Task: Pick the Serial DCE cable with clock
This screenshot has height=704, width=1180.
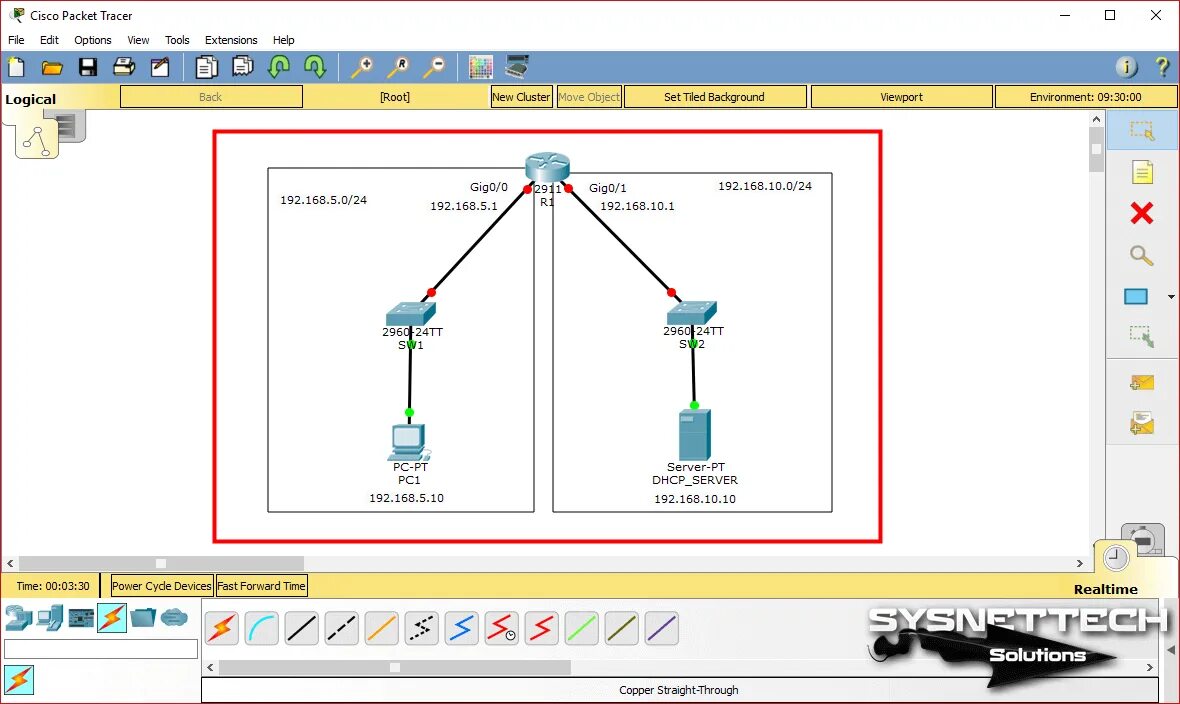Action: pyautogui.click(x=501, y=629)
